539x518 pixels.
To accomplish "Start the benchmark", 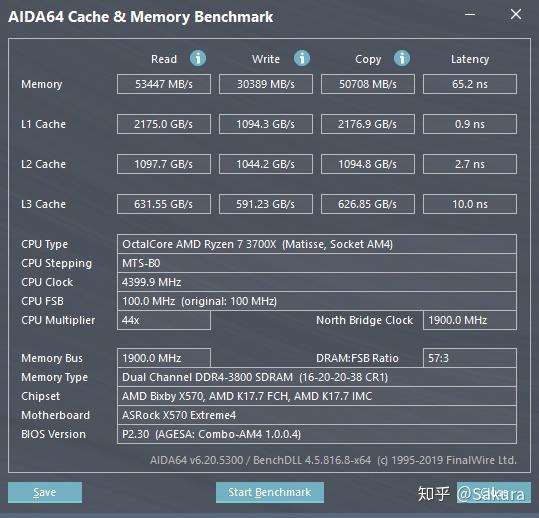I will tap(270, 492).
